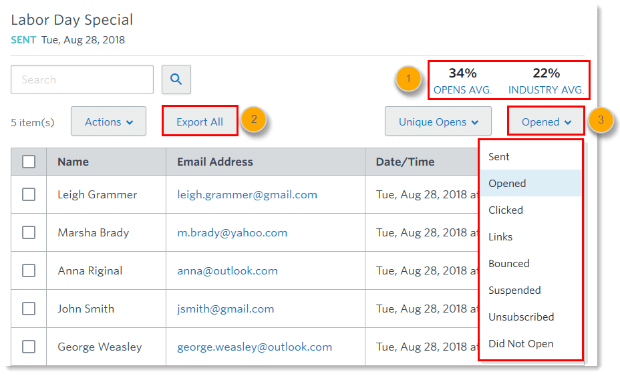Check the box for George Weasley
620x376 pixels.
click(28, 347)
